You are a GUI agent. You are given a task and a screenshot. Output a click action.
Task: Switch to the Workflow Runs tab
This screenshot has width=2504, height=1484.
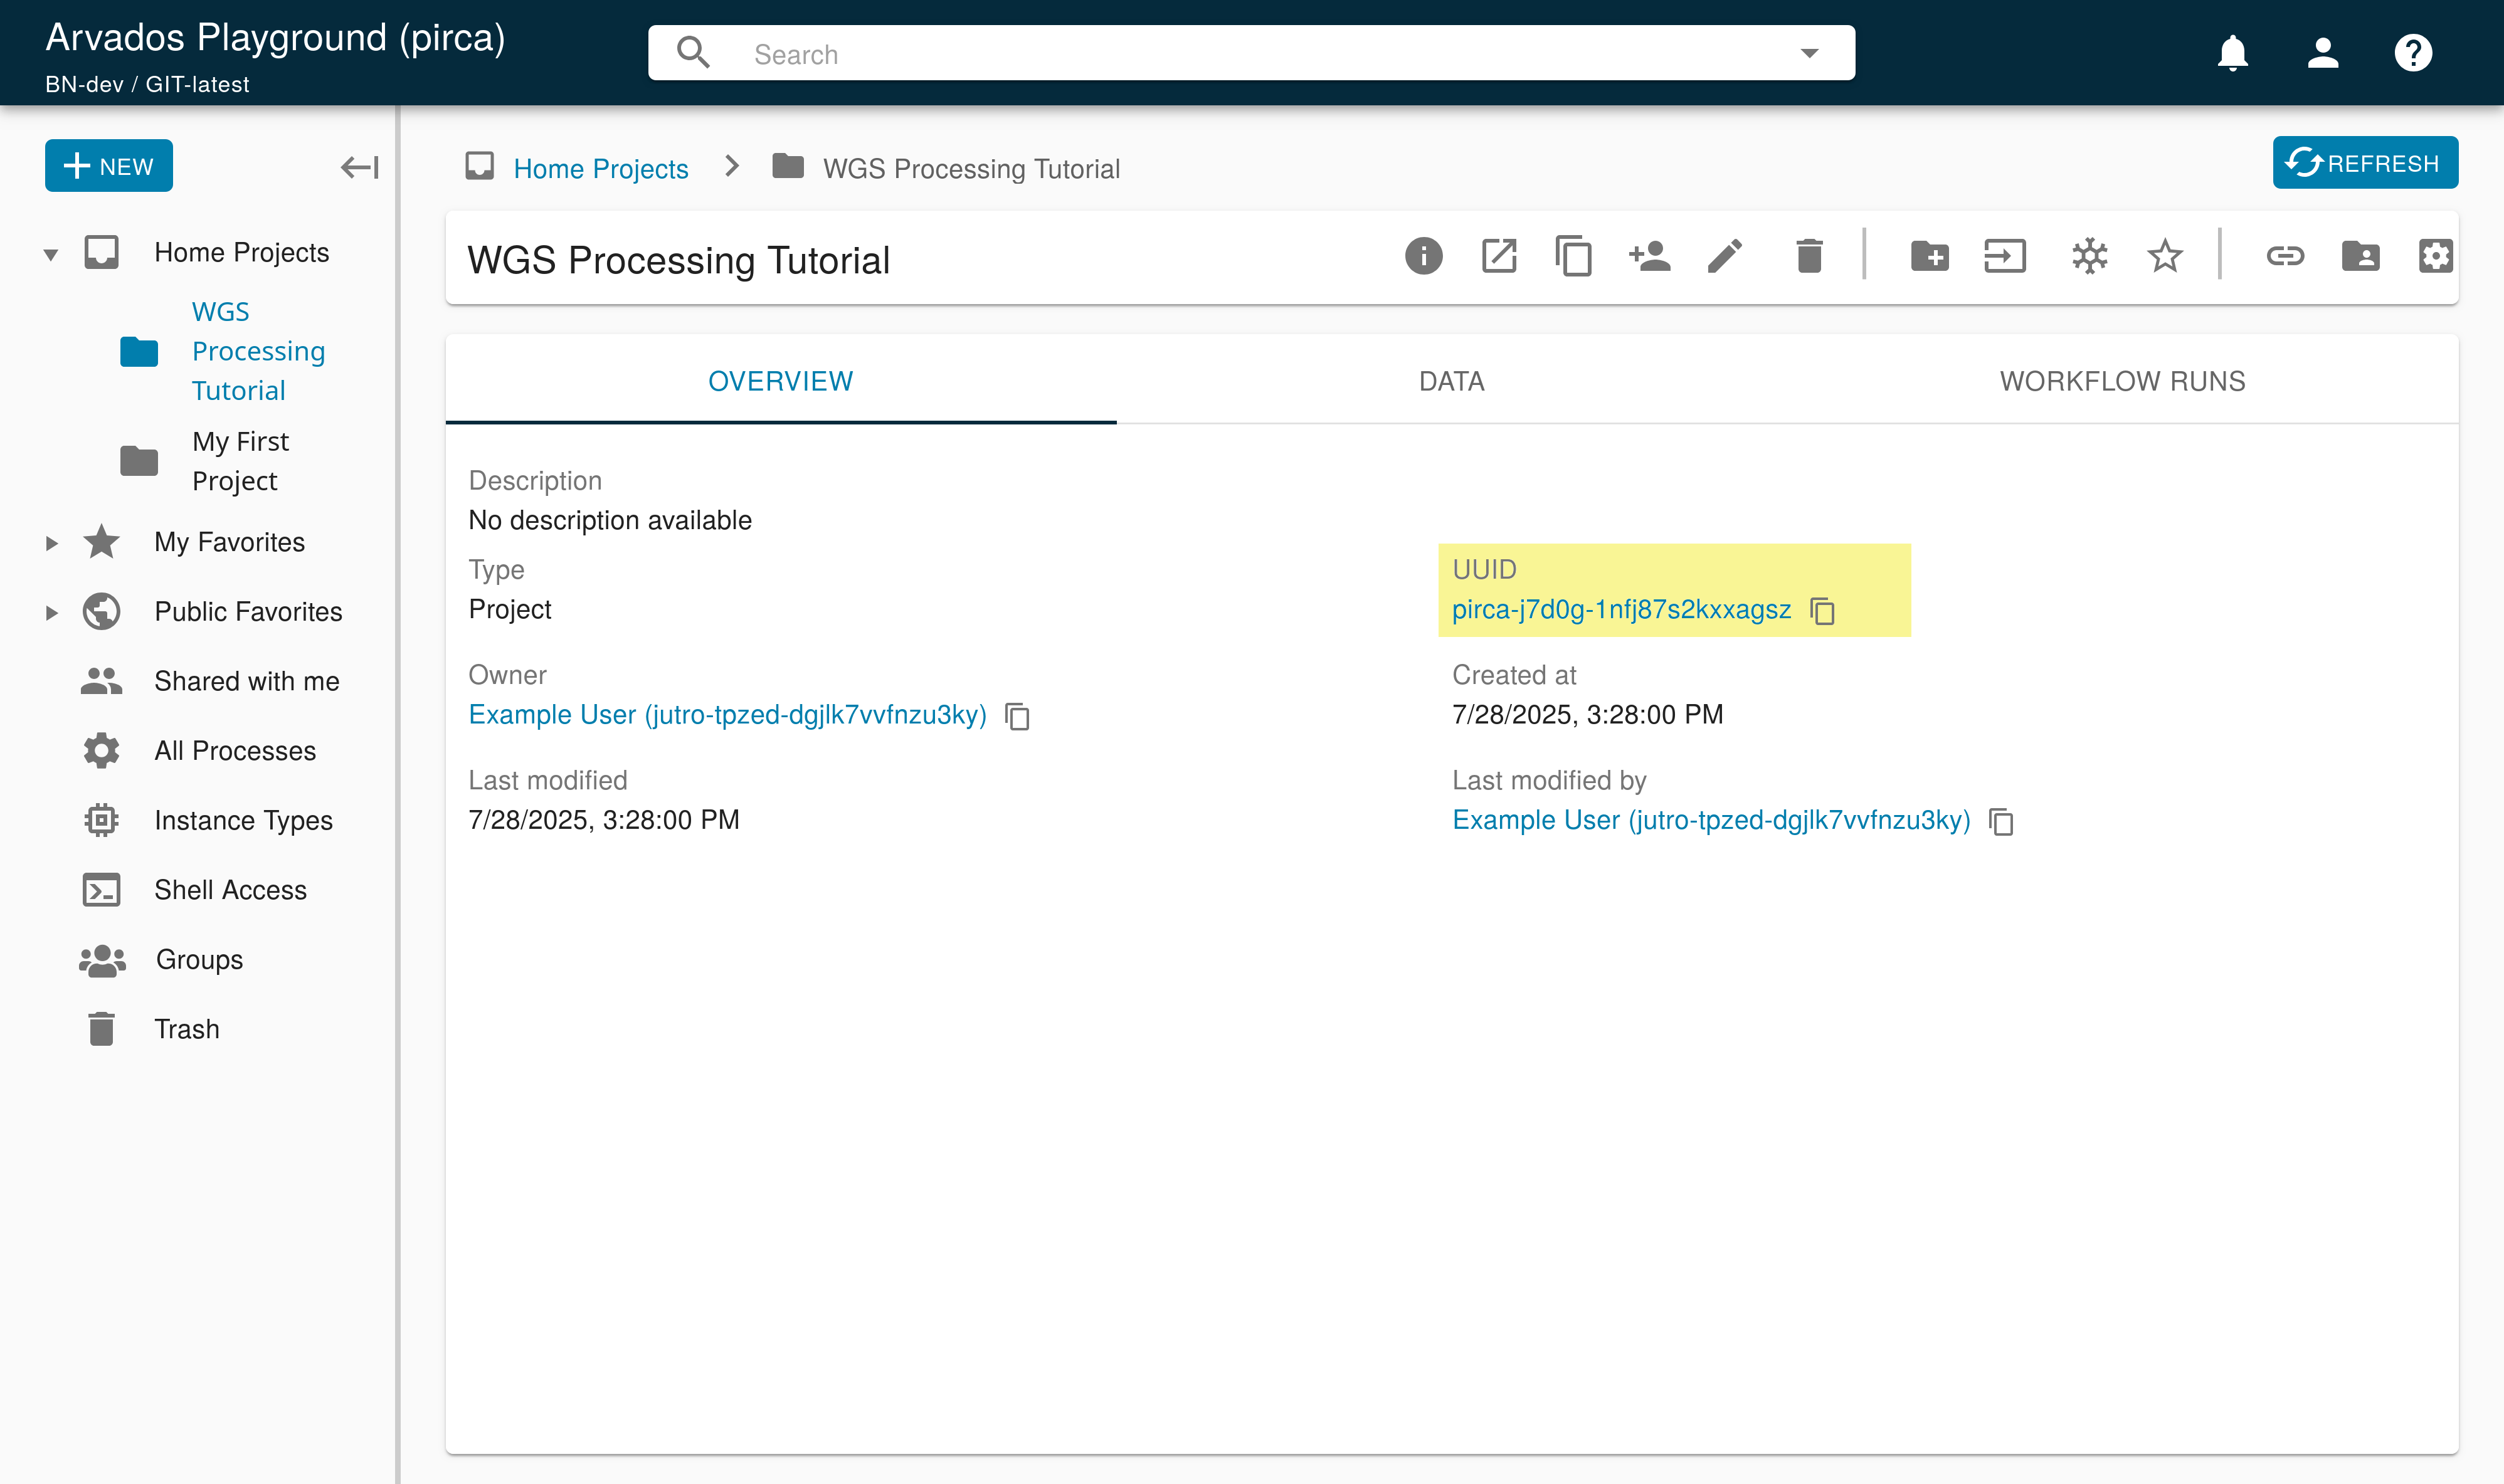point(2122,381)
